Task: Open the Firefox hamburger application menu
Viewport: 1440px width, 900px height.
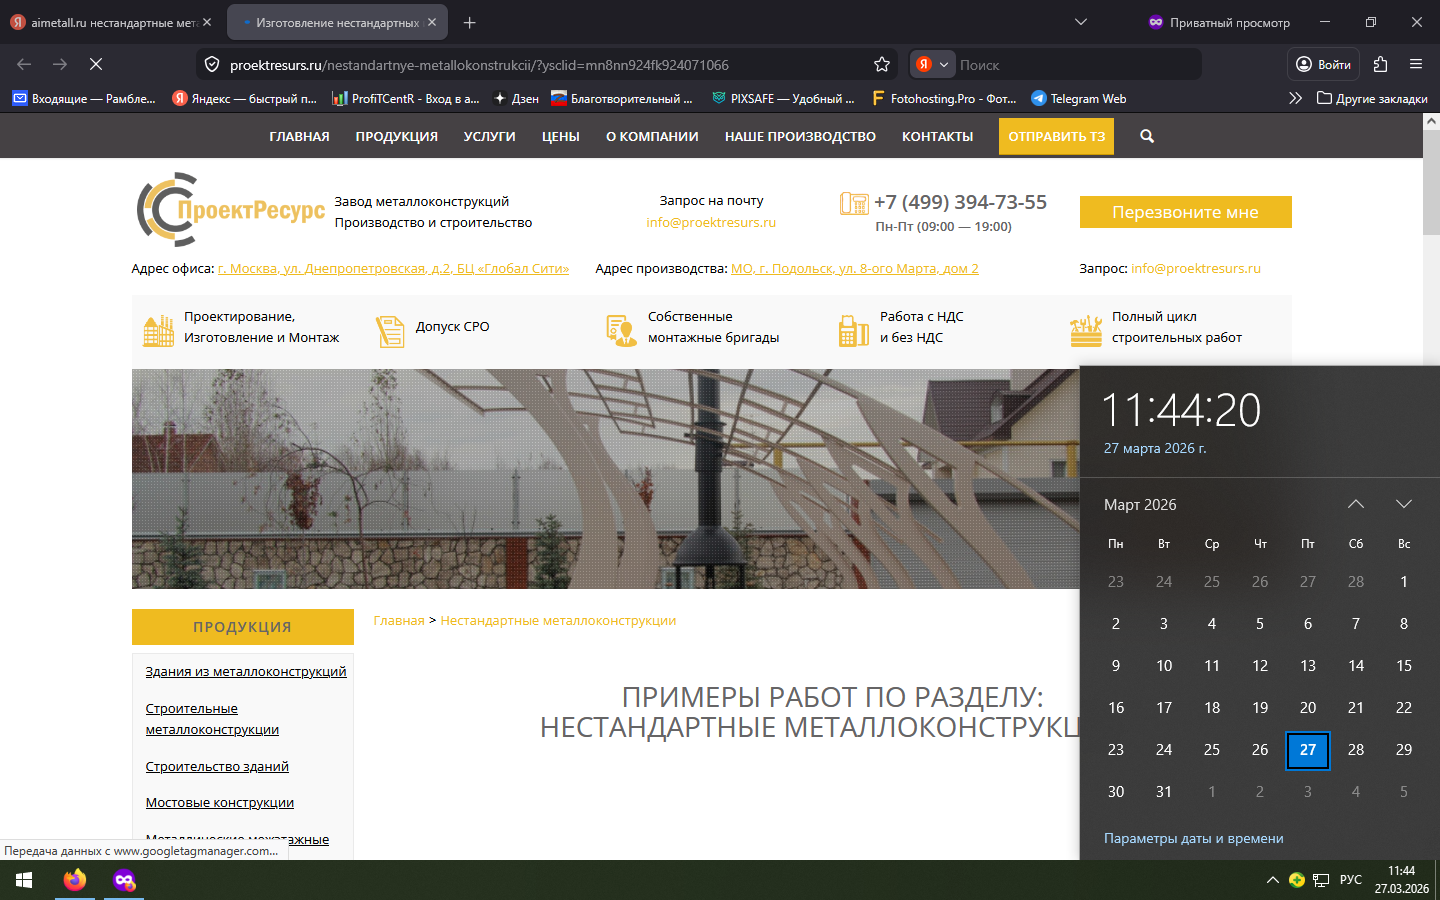Action: pyautogui.click(x=1415, y=64)
